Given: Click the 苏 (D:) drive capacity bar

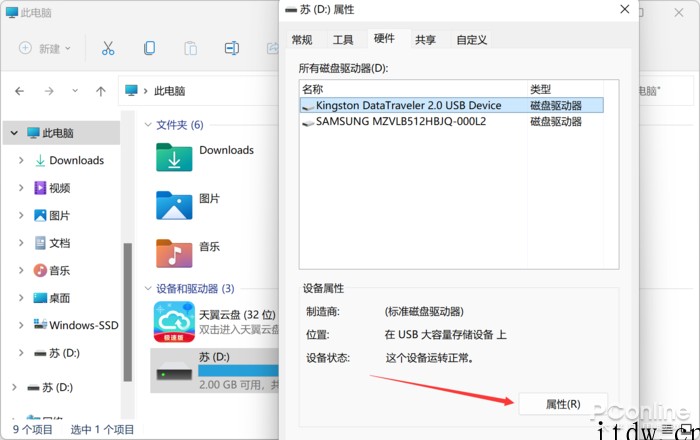Looking at the screenshot, I should point(238,370).
